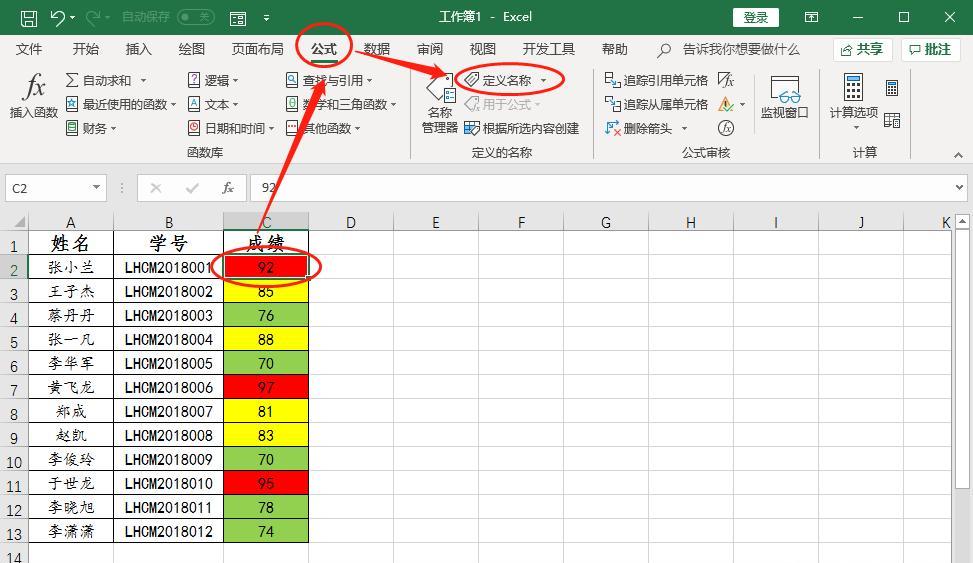Click the Undo arrow icon

click(x=58, y=18)
